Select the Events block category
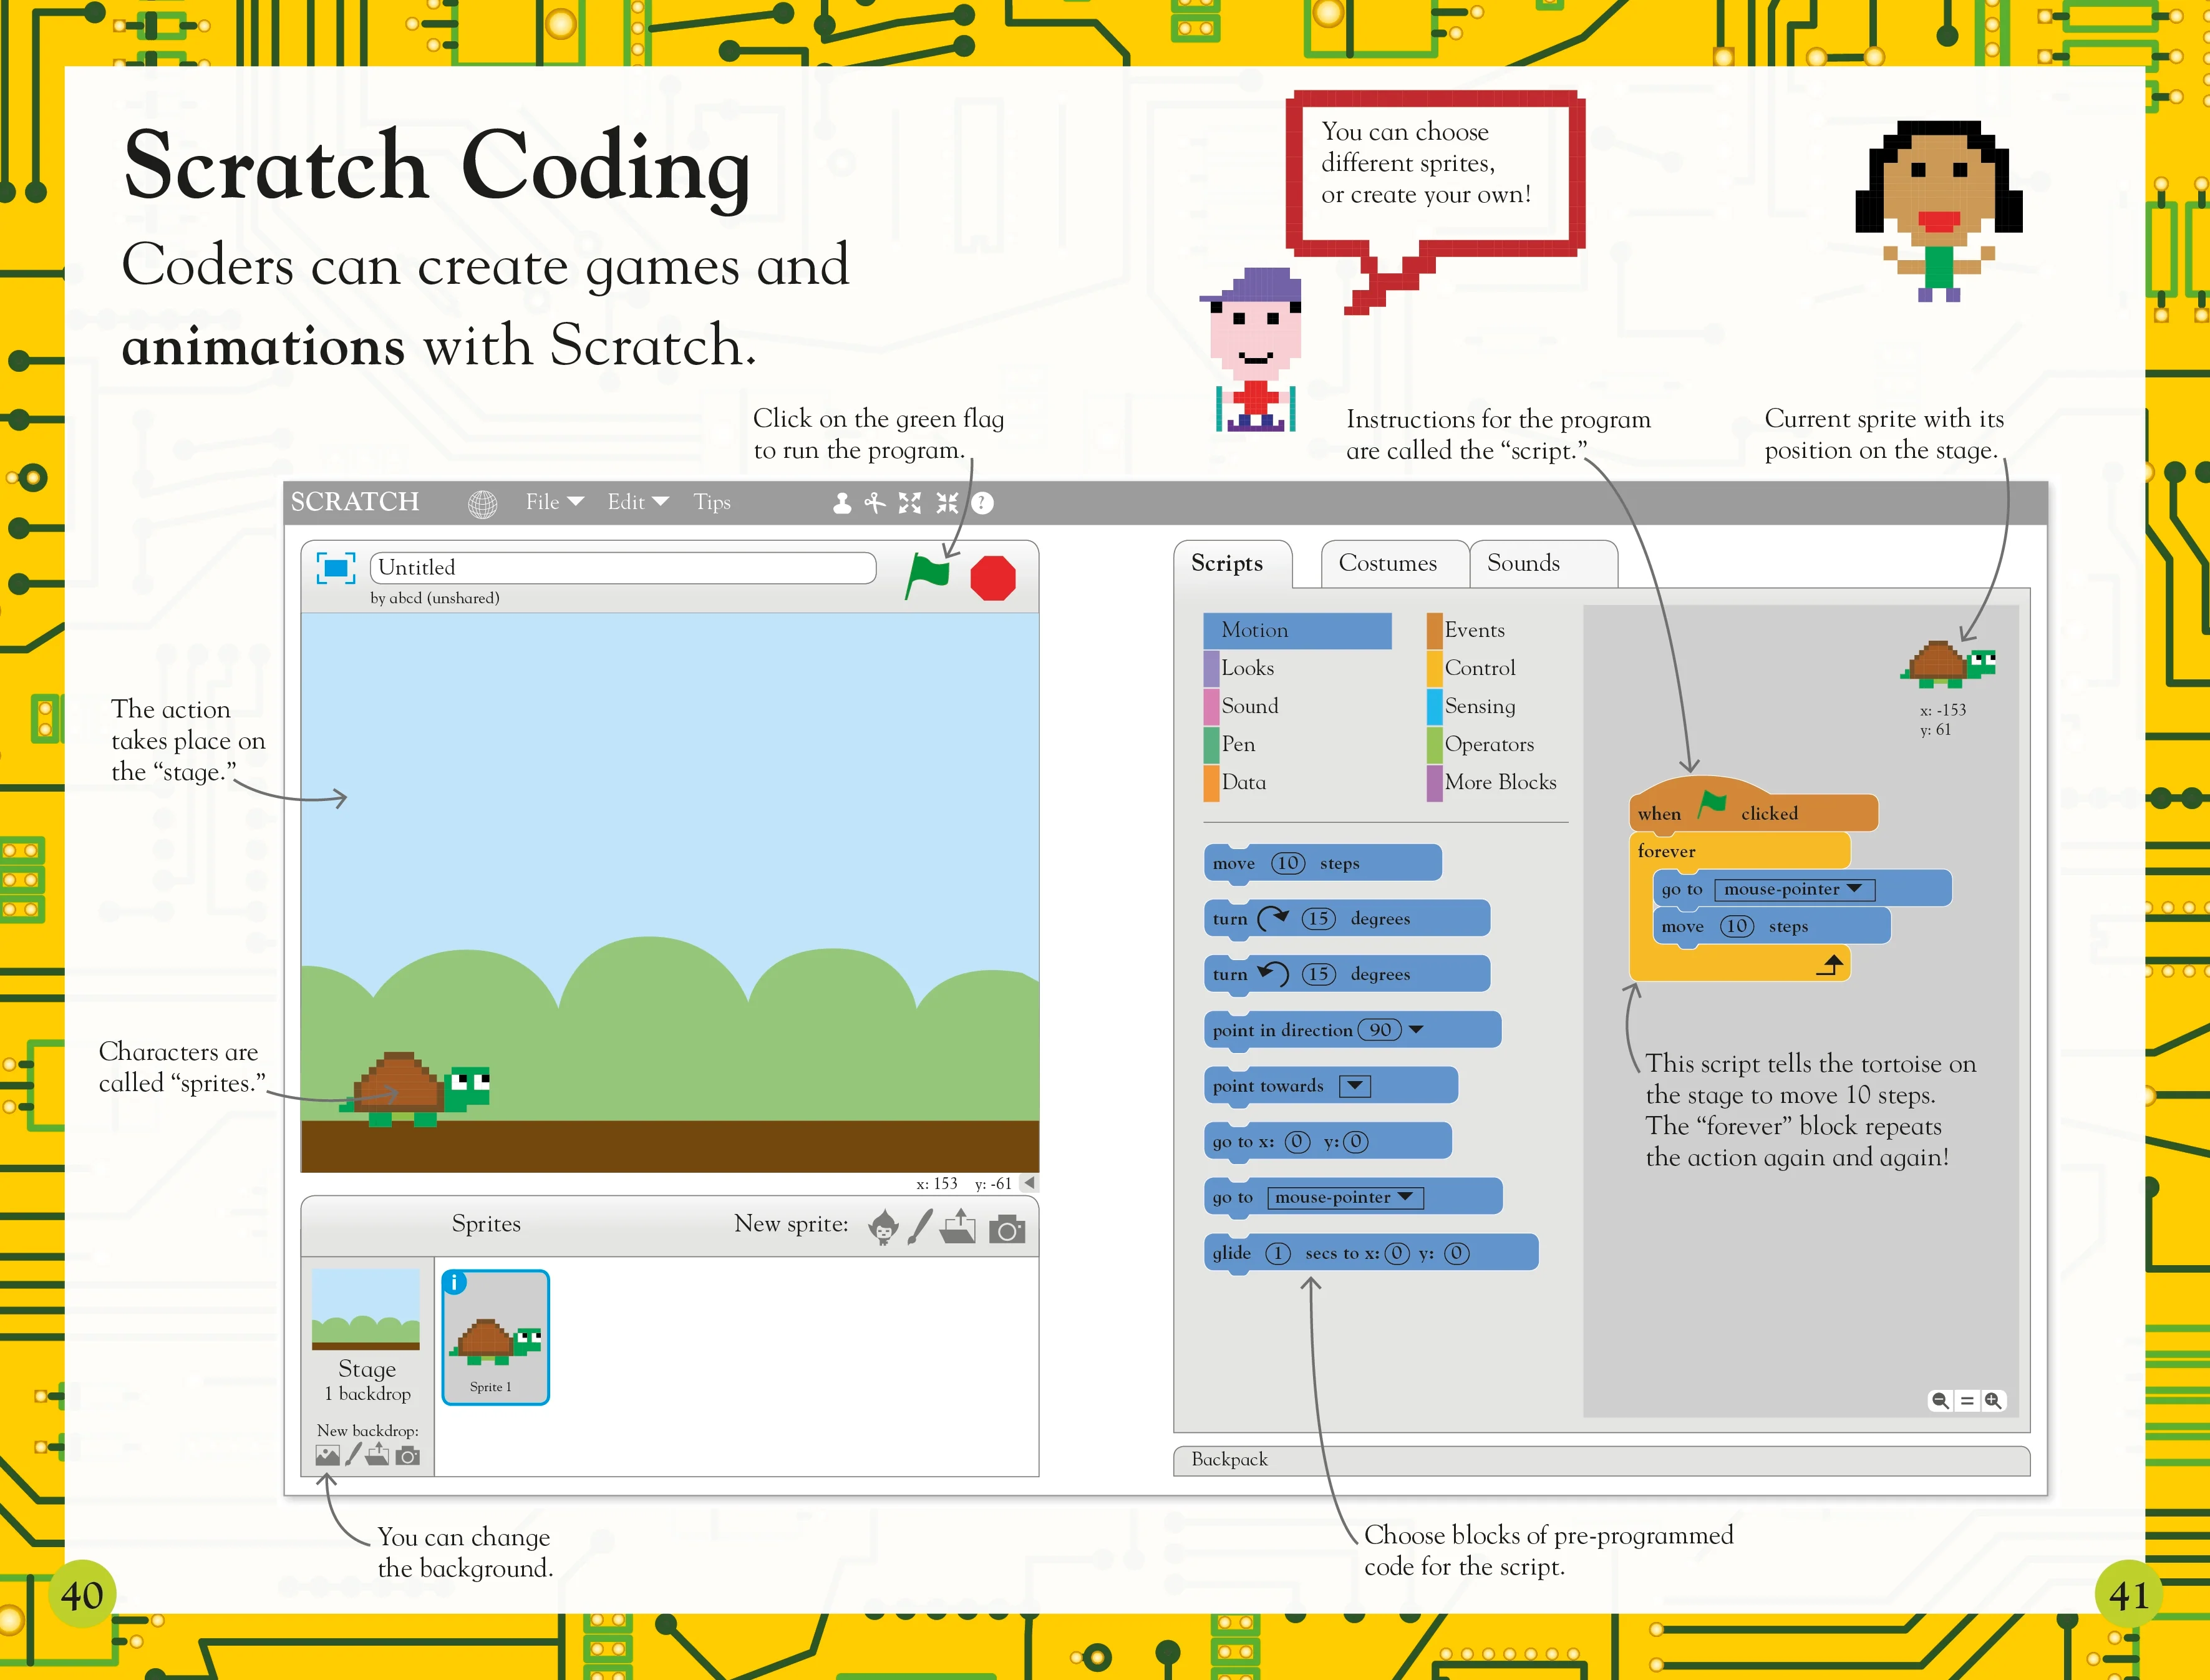 [1467, 630]
